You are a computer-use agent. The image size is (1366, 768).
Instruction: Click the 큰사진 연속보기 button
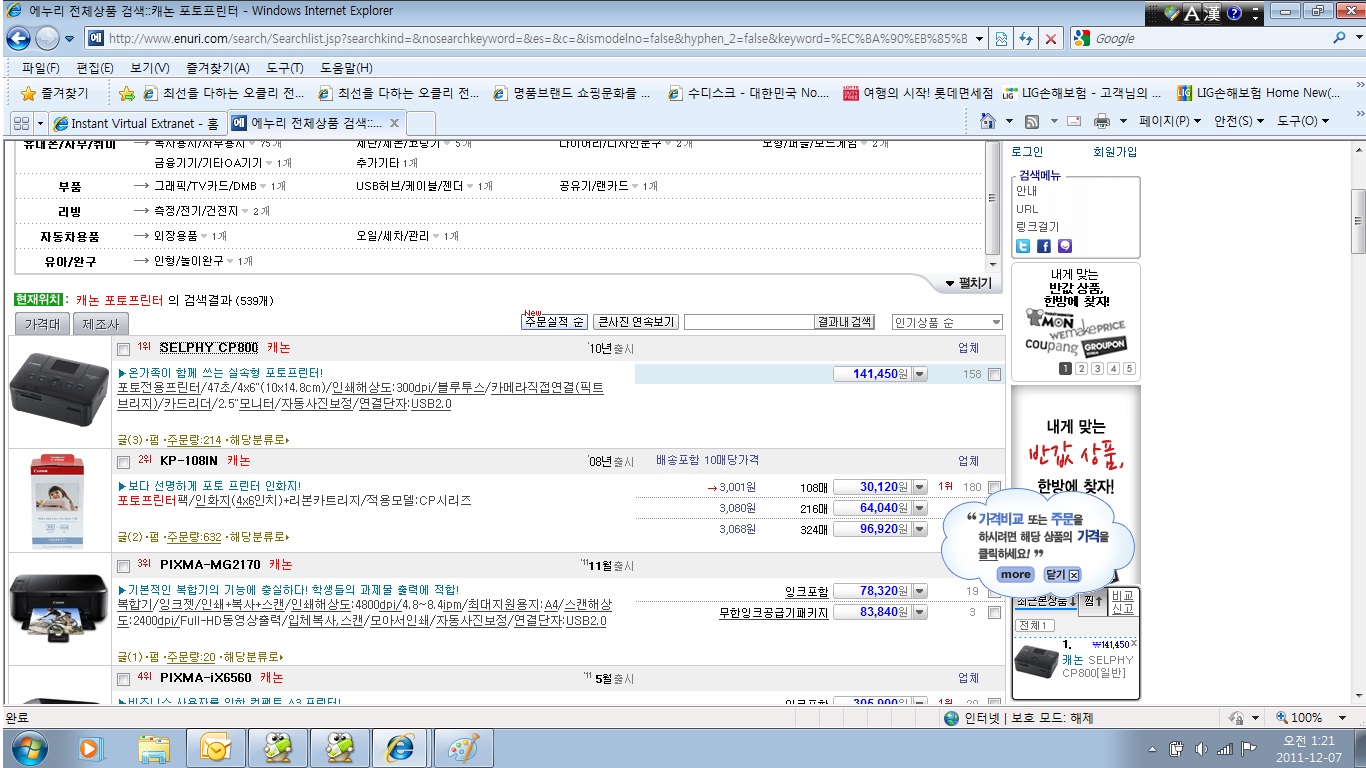pos(636,322)
